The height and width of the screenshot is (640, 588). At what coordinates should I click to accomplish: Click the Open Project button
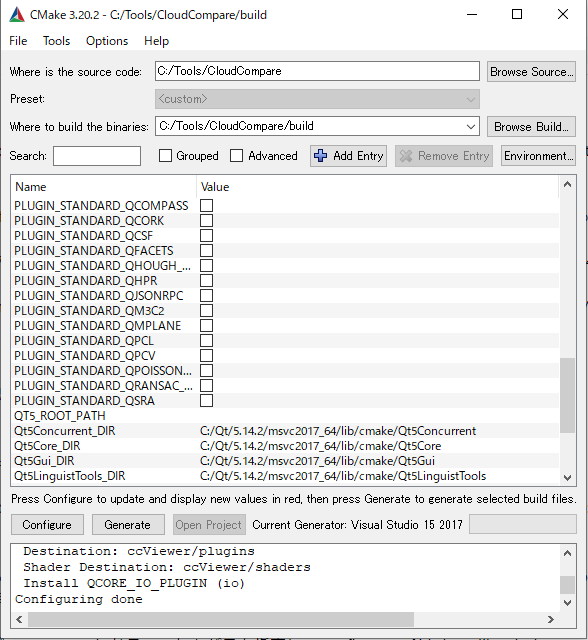coord(209,524)
